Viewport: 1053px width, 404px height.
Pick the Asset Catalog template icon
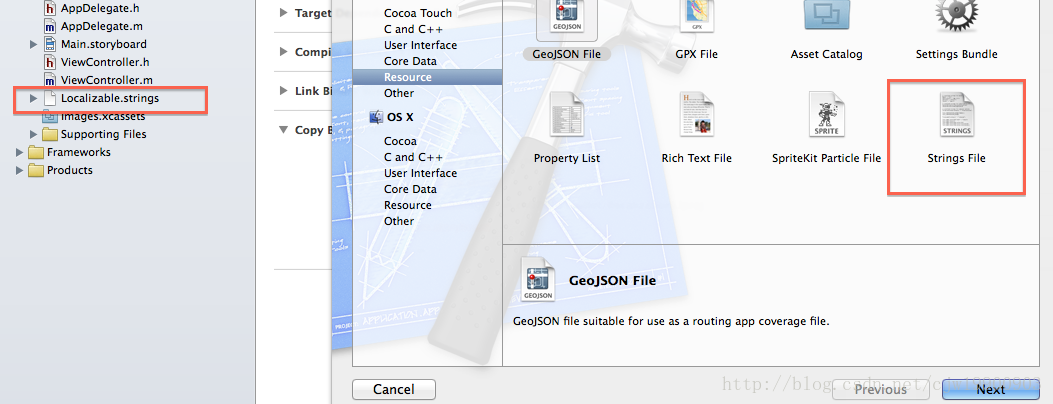(827, 15)
